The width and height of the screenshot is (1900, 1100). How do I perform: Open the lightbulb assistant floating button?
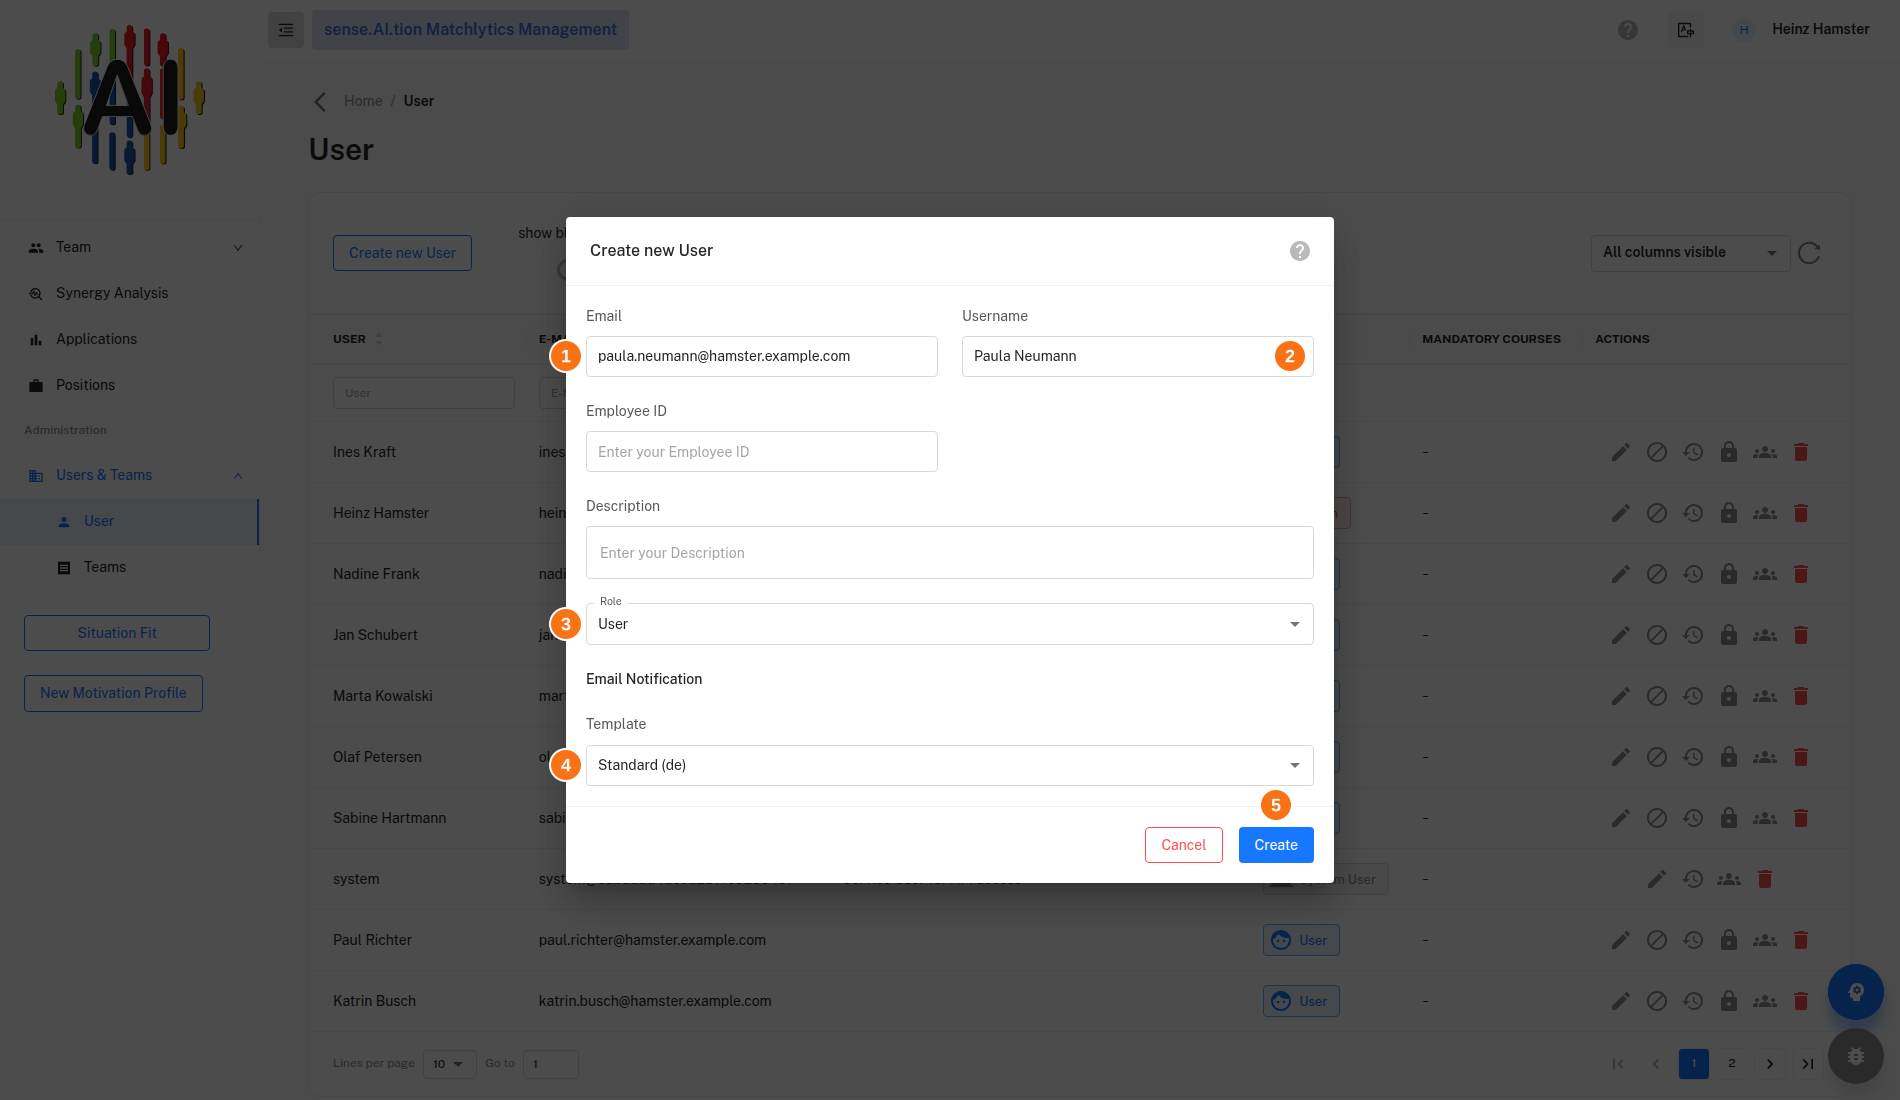[x=1856, y=992]
